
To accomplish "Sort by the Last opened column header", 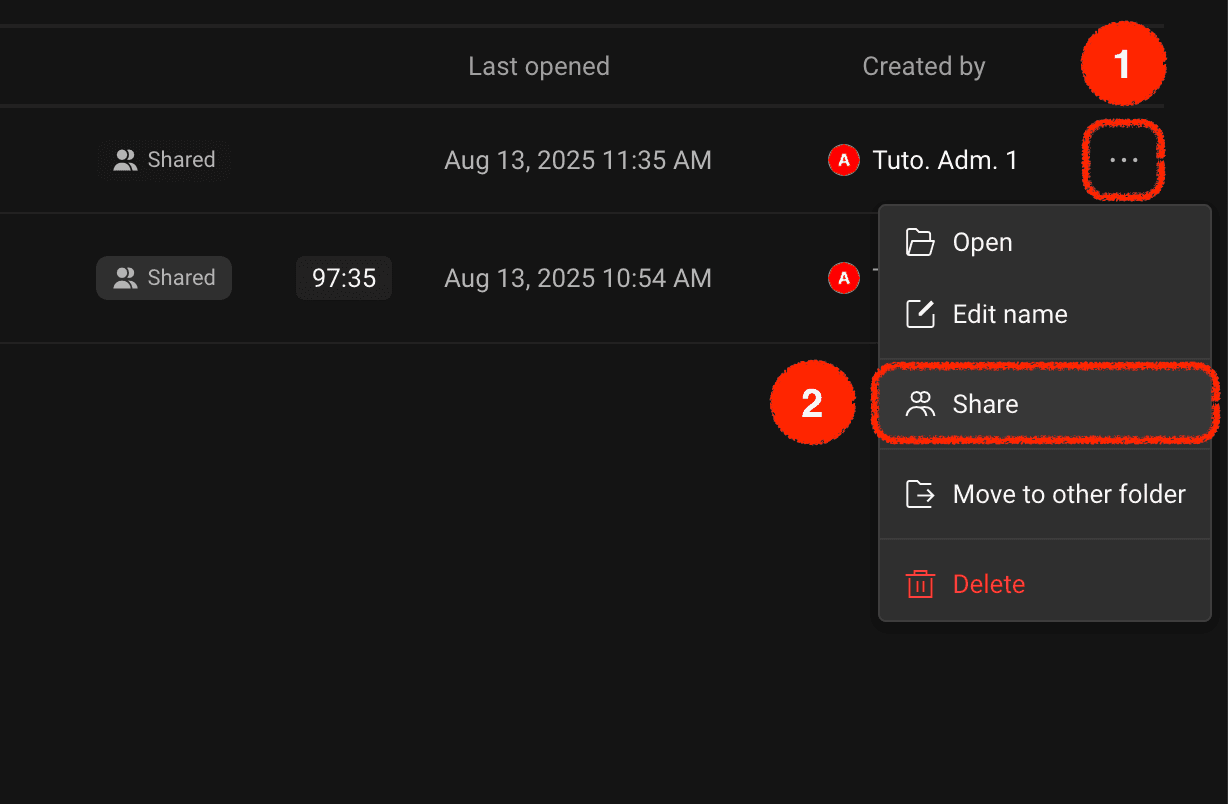I will point(539,67).
